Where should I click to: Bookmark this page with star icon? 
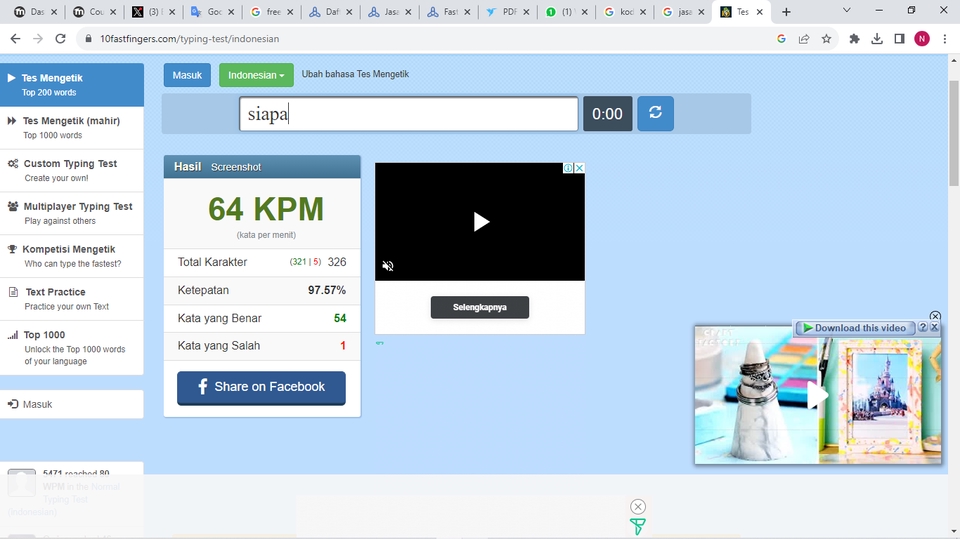[827, 39]
